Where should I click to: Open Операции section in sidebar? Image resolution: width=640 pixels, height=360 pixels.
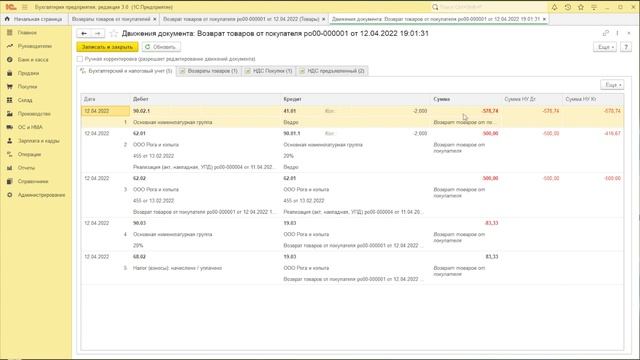pos(29,154)
